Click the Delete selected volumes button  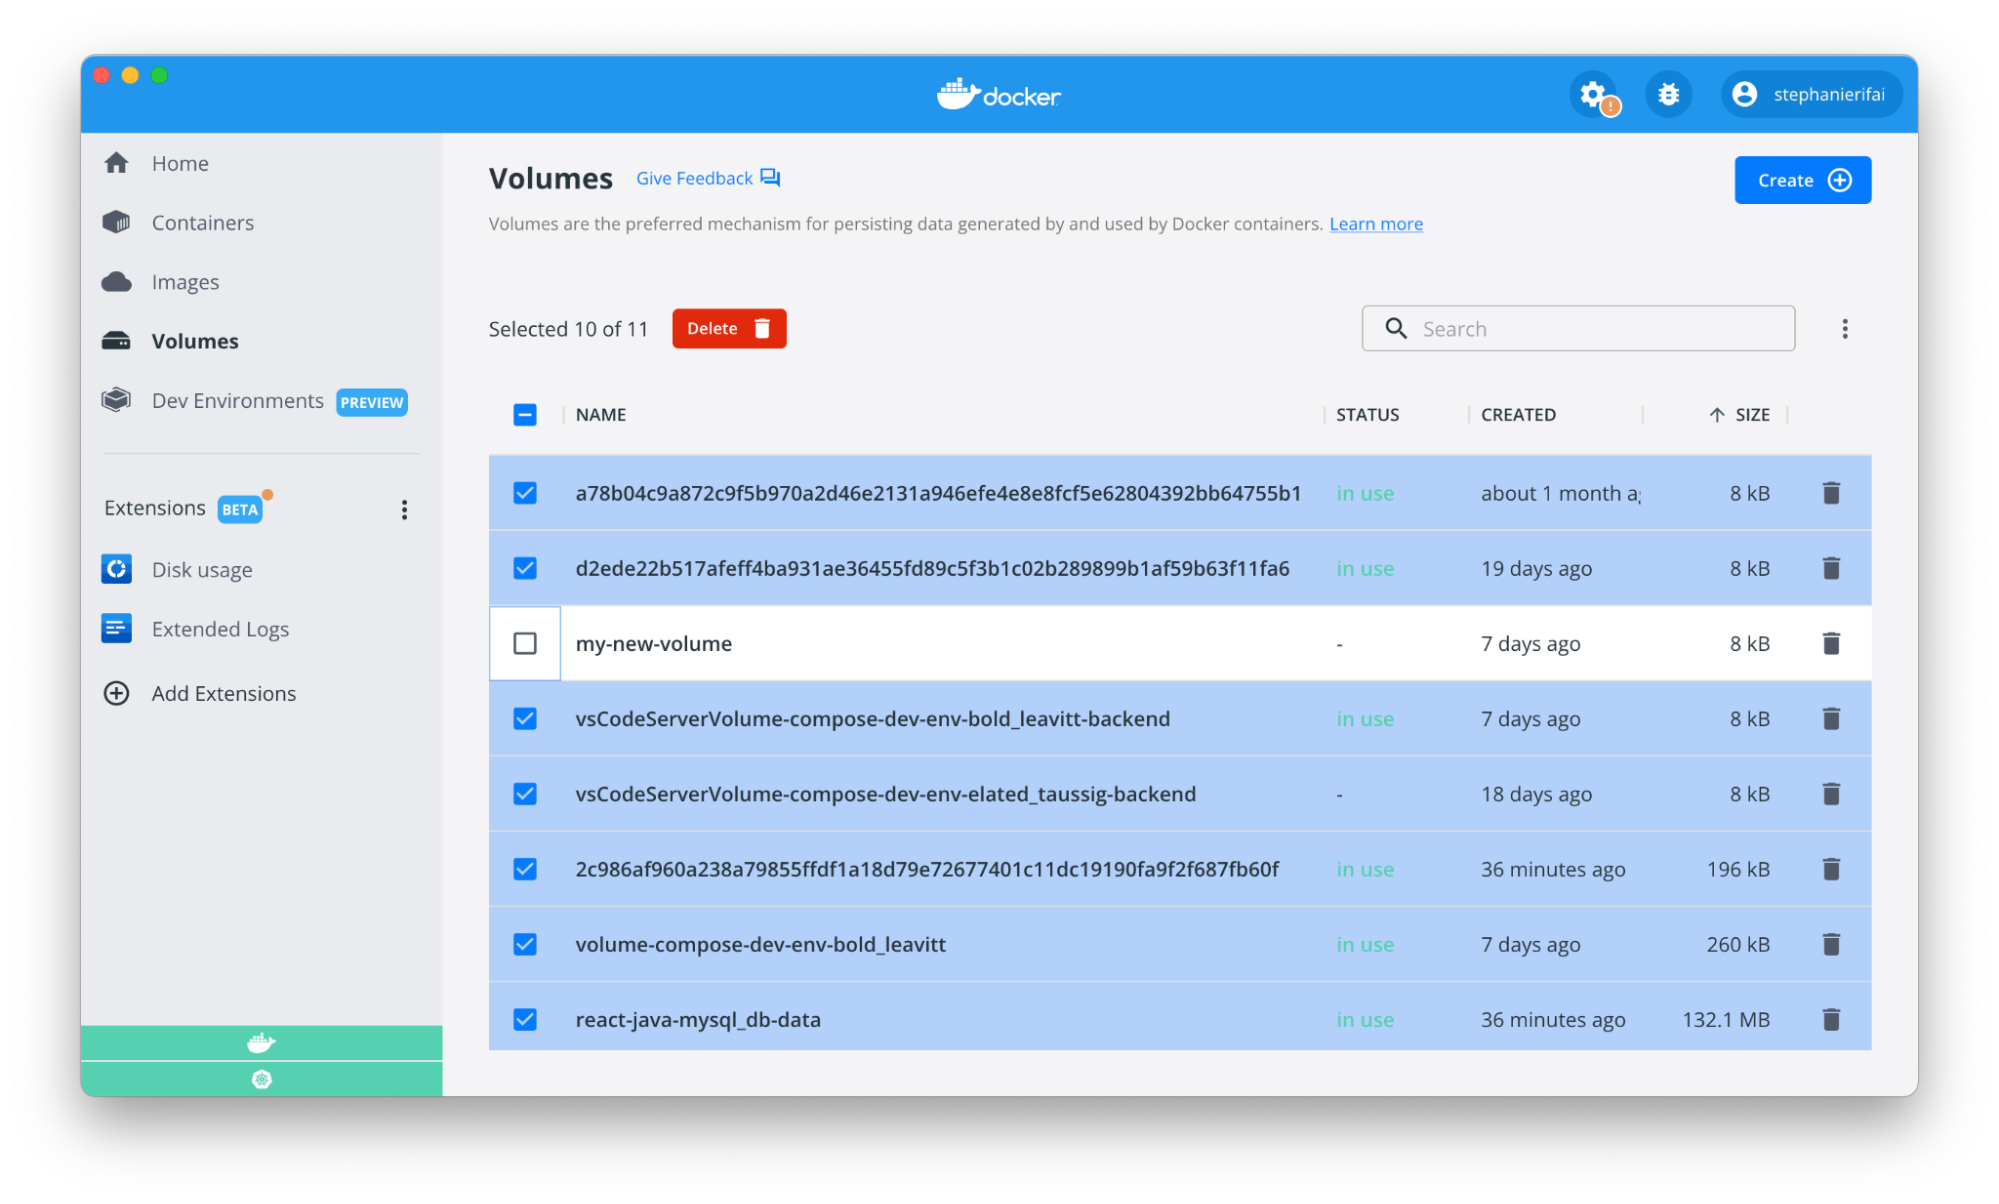(x=728, y=328)
